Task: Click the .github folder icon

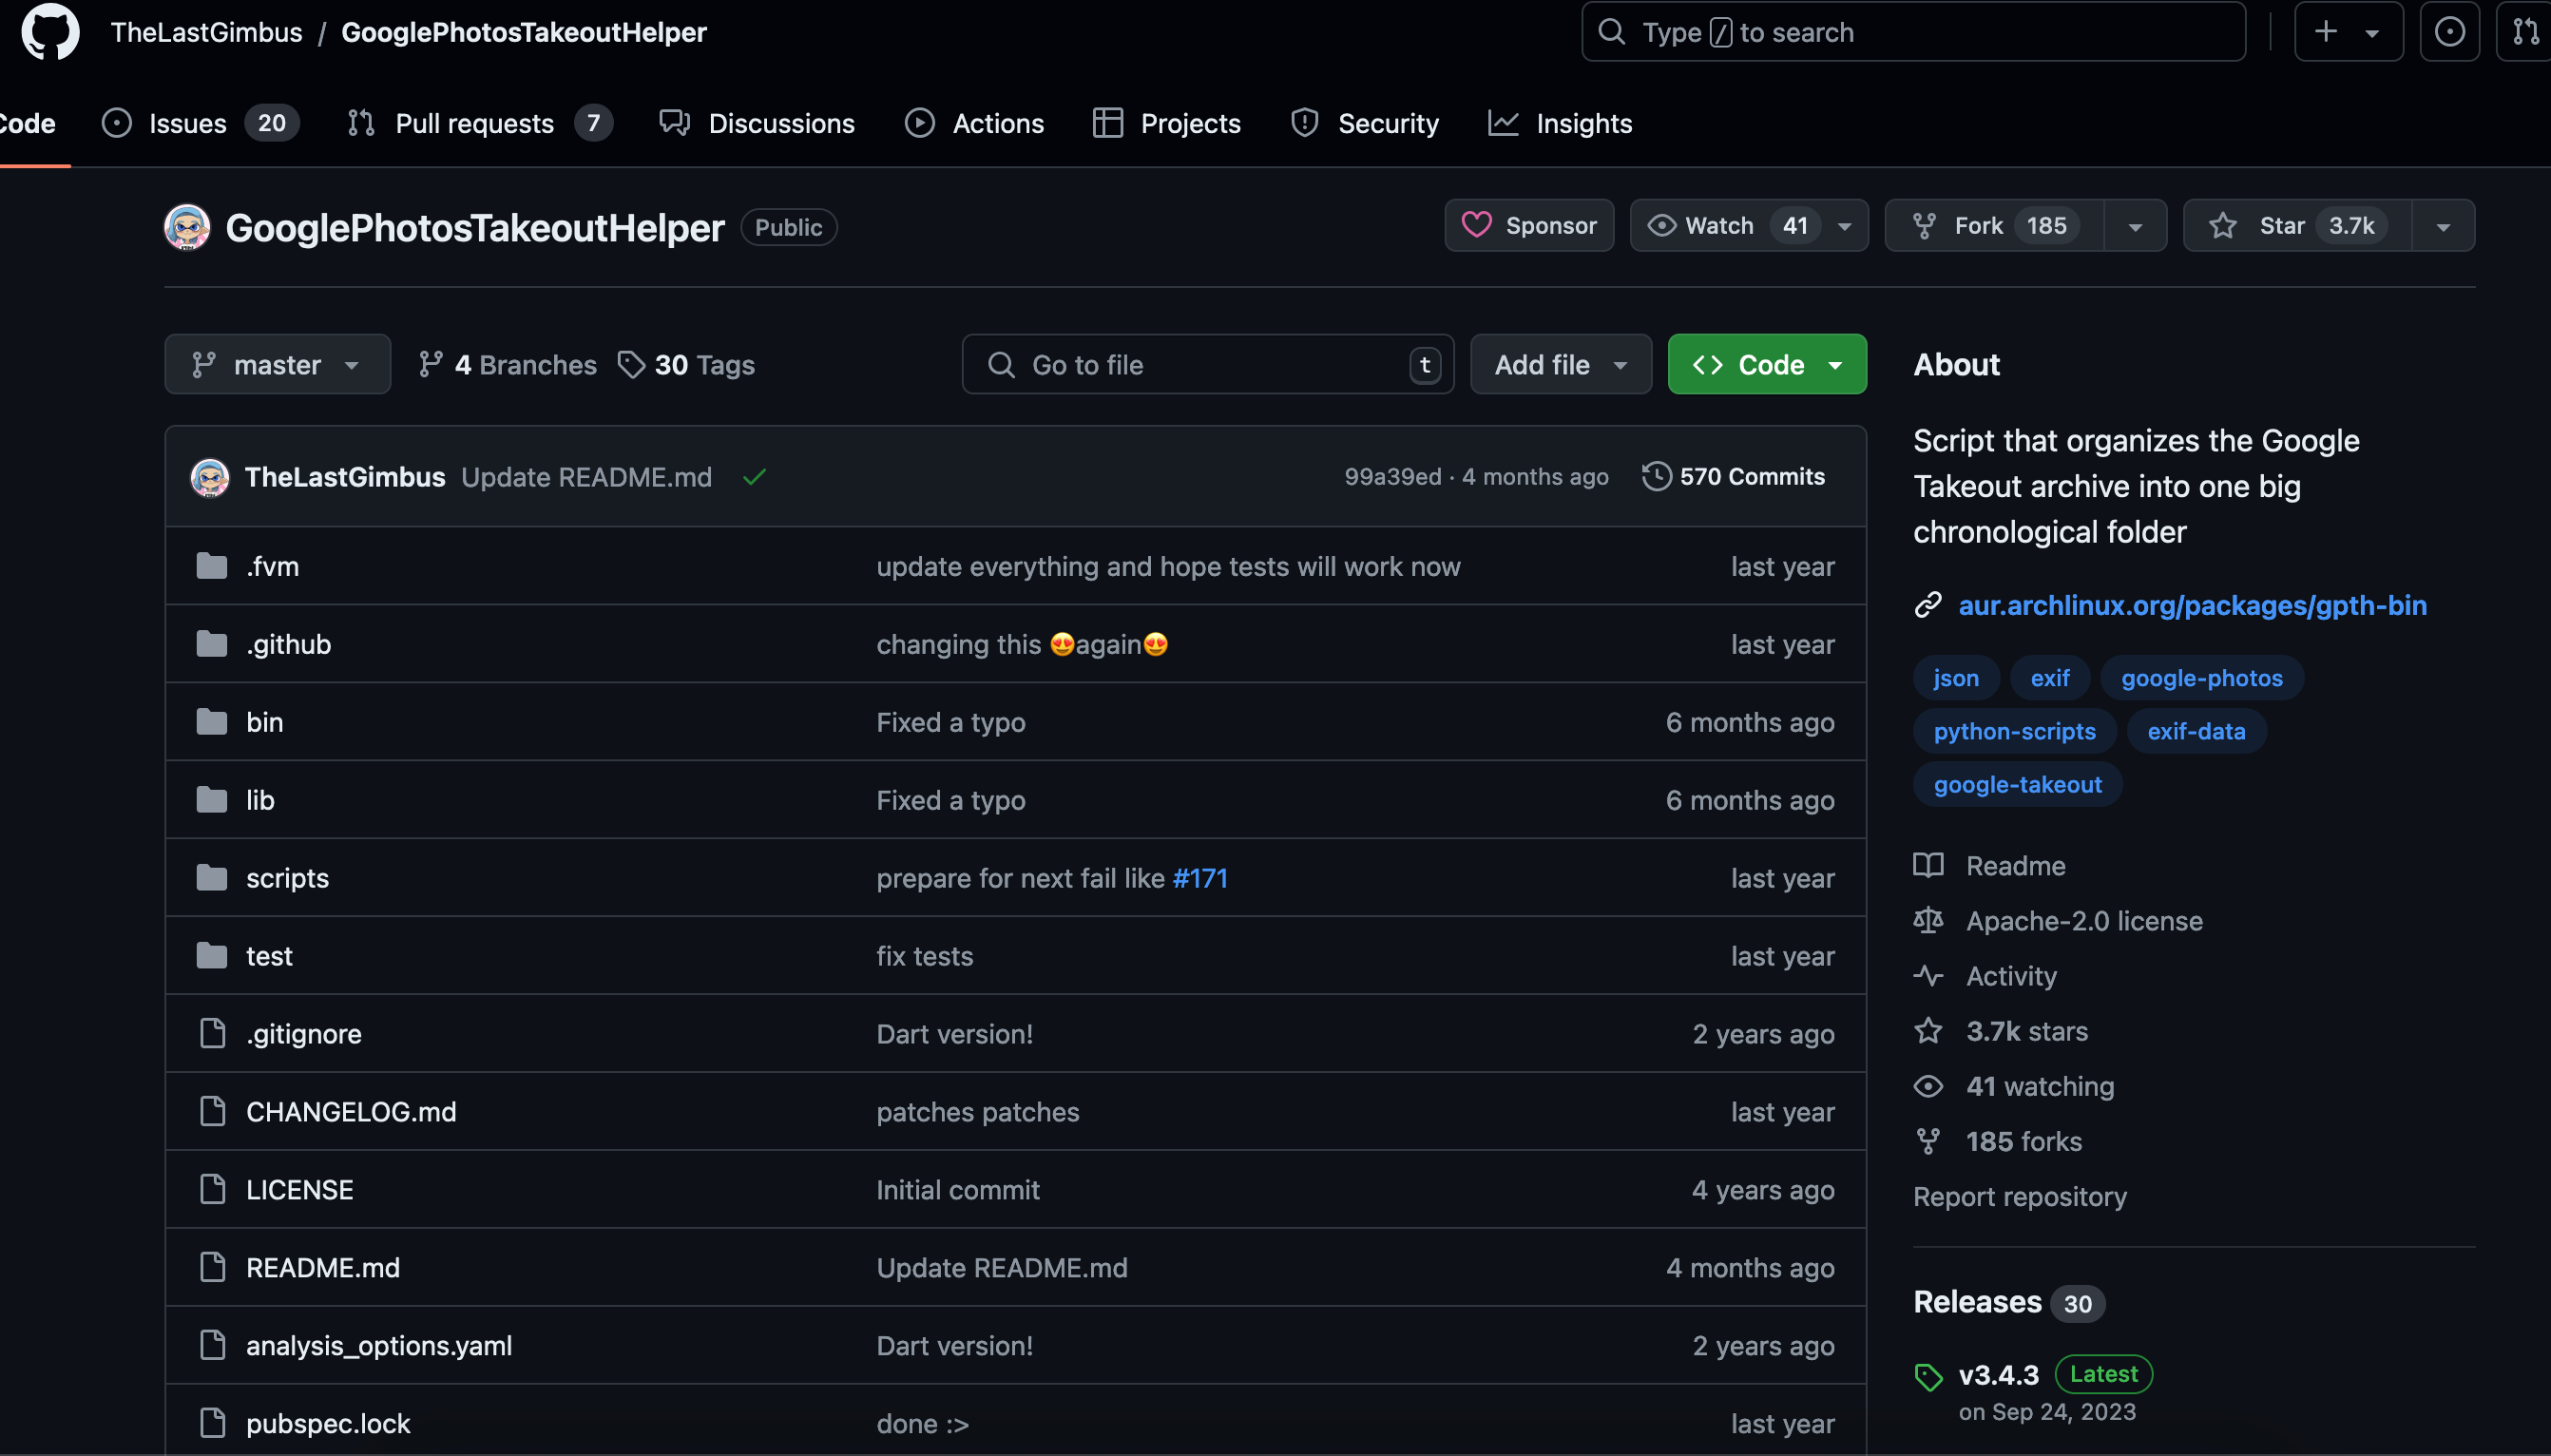Action: pos(212,644)
